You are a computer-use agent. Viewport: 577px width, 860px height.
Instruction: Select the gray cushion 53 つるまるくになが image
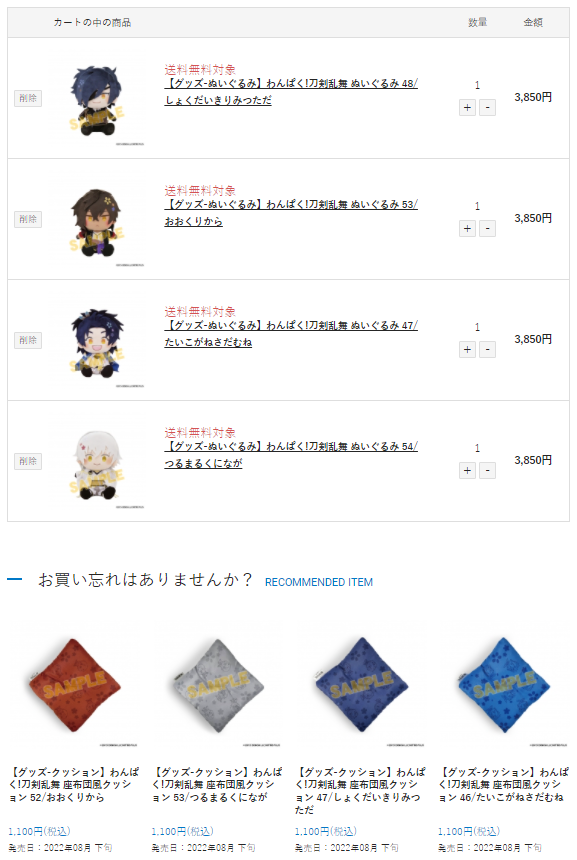pos(217,686)
